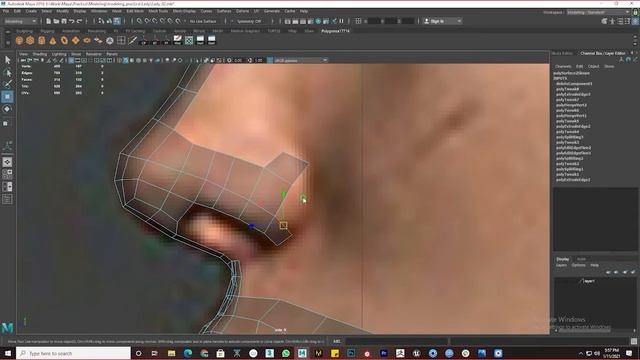Open the Script Editor icon
Screen dimensions: 640x360
click(x=633, y=342)
